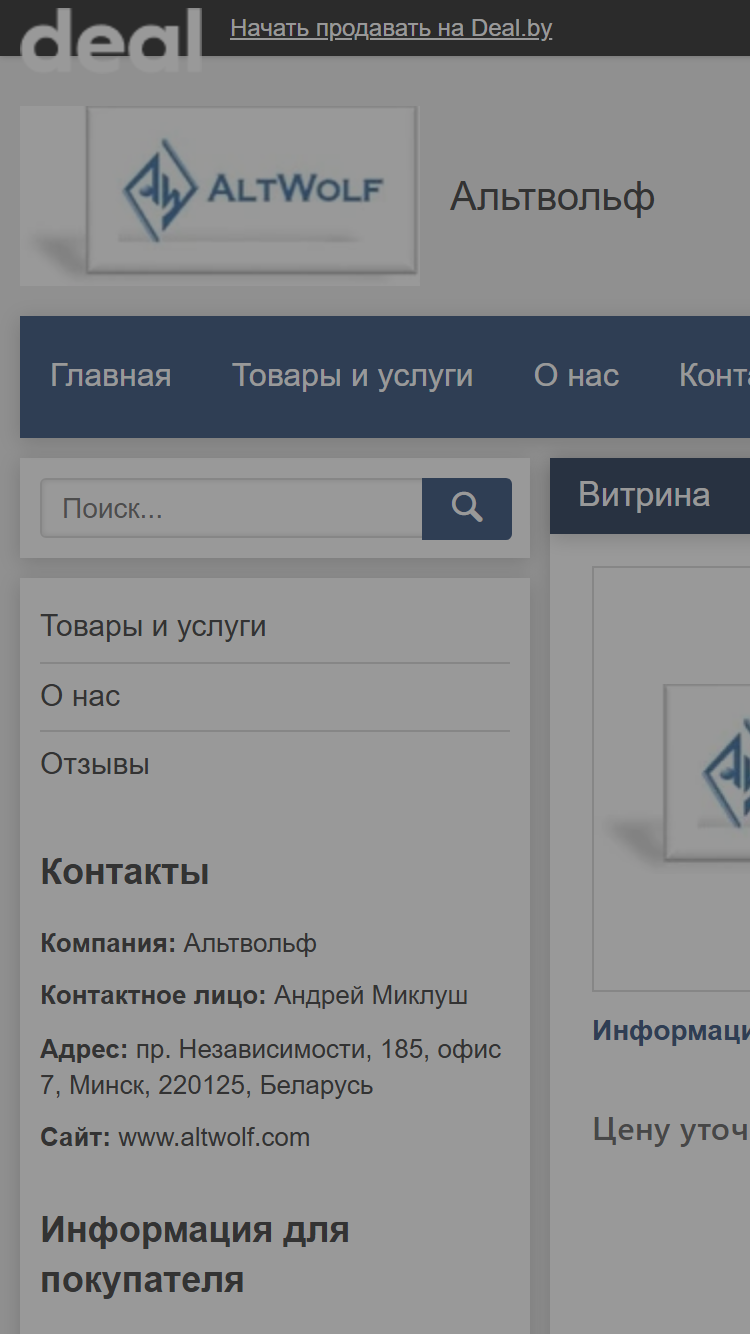The height and width of the screenshot is (1334, 750).
Task: Open 'Начать продавать на Deal.by' link
Action: 391,28
